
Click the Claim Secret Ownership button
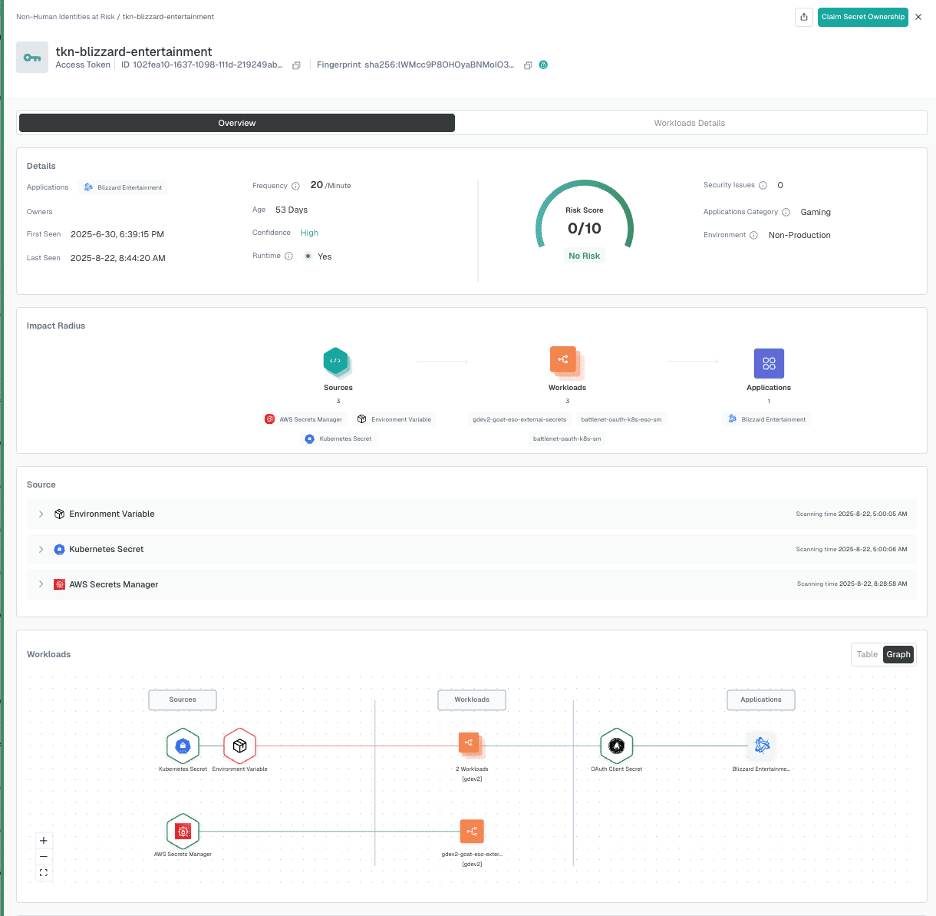point(862,17)
